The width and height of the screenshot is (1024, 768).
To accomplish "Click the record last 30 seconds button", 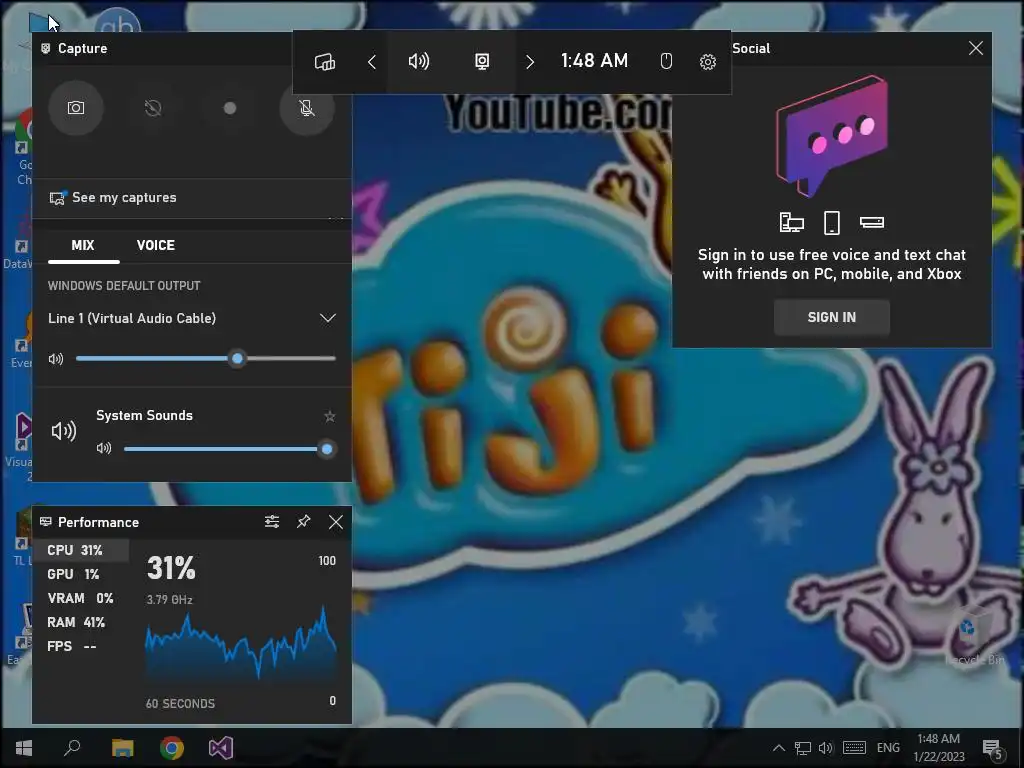I will 153,108.
